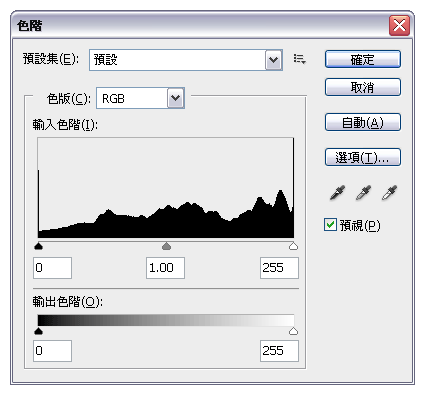Click the output highlight field 255
Viewport: 425px width, 395px height.
point(279,351)
